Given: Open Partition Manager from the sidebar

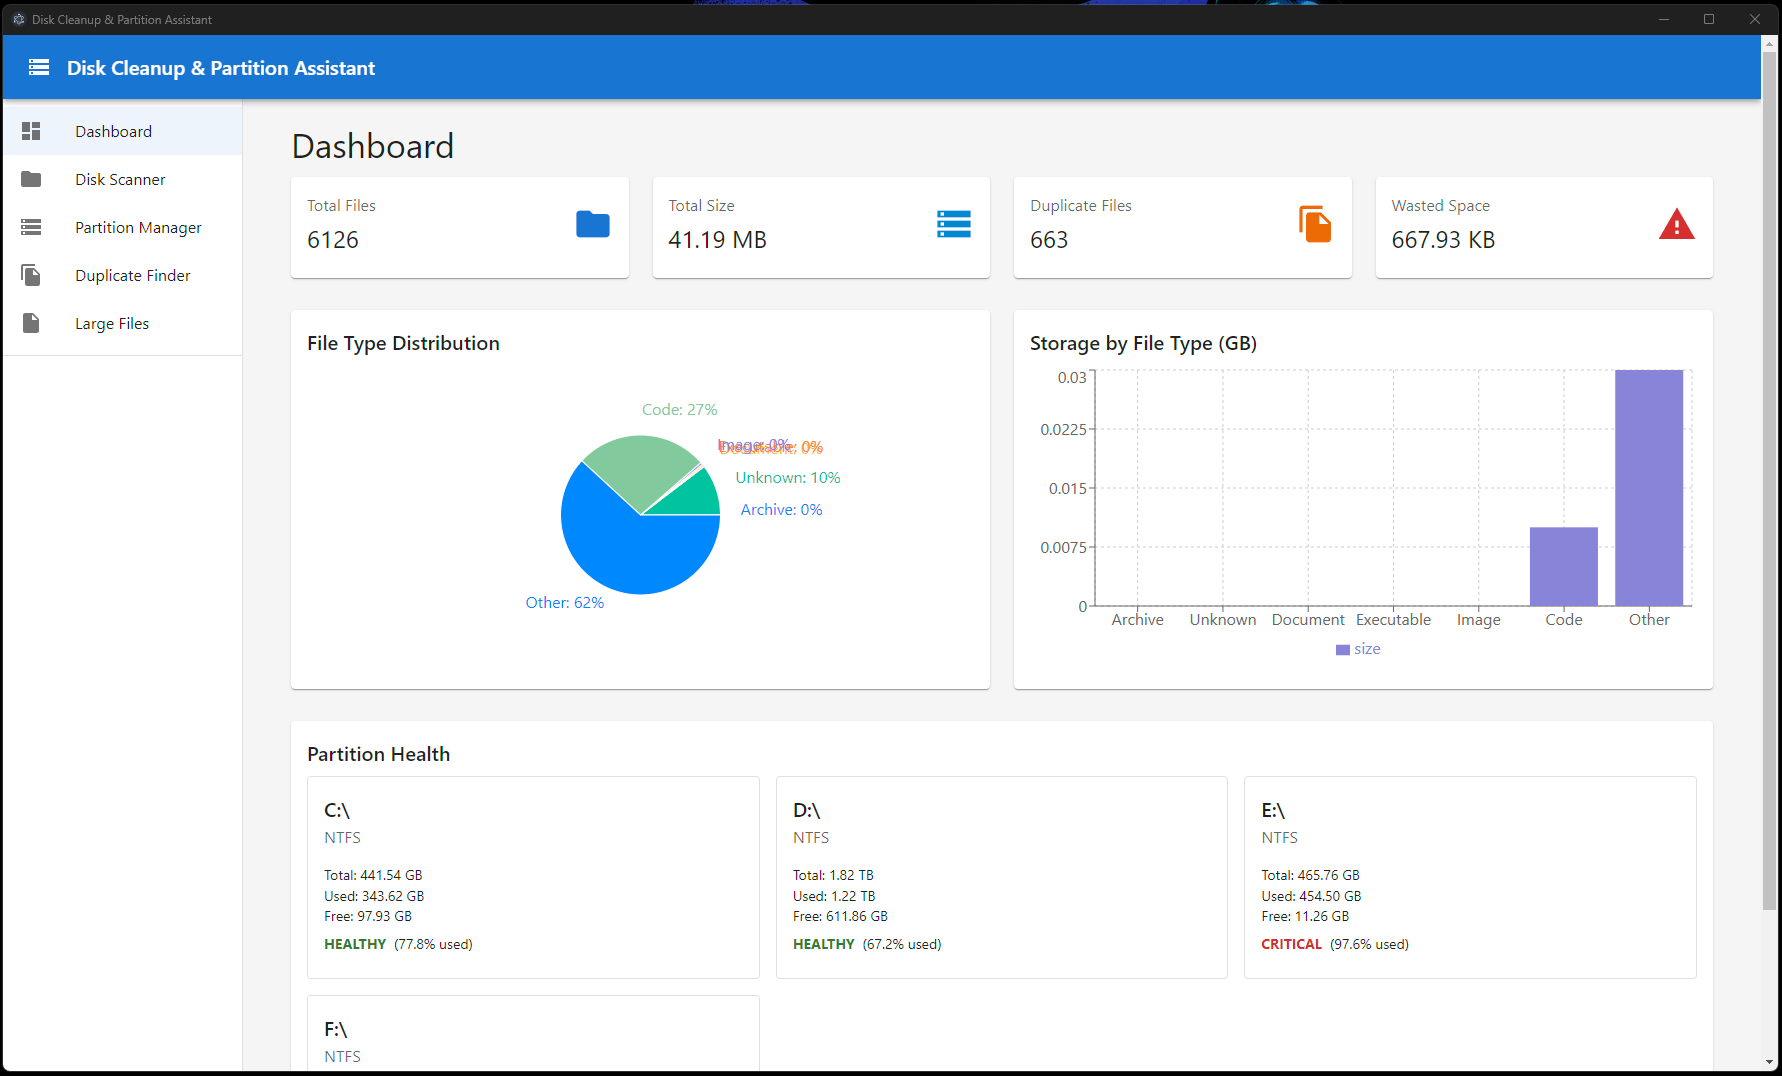Looking at the screenshot, I should (x=137, y=227).
